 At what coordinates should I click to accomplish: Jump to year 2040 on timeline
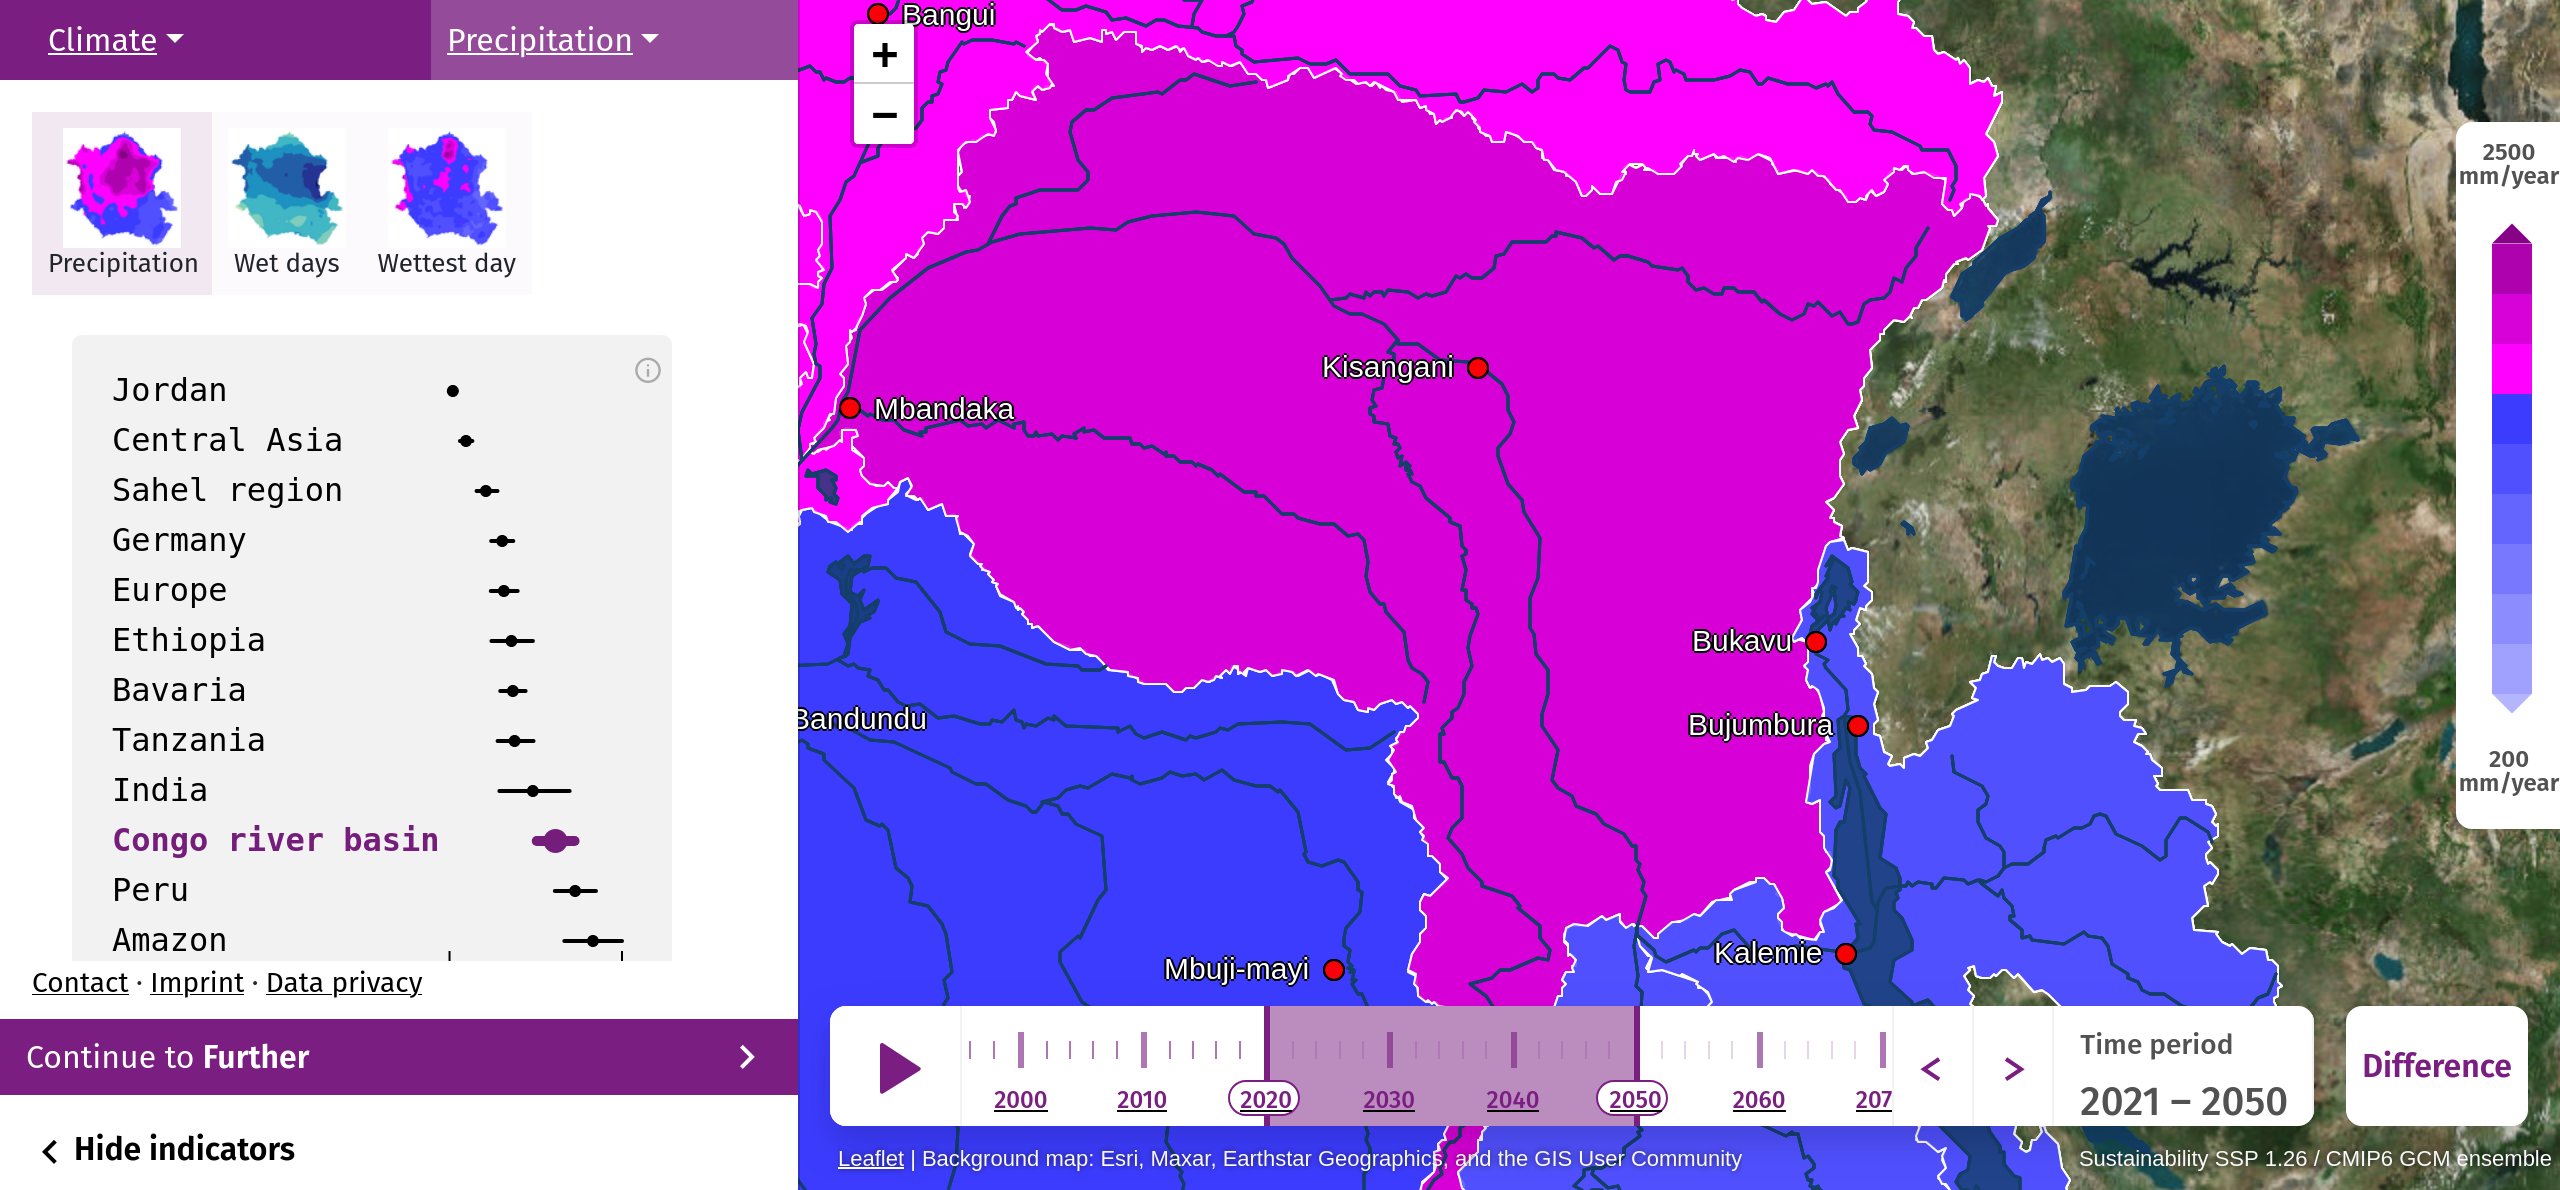tap(1512, 1100)
